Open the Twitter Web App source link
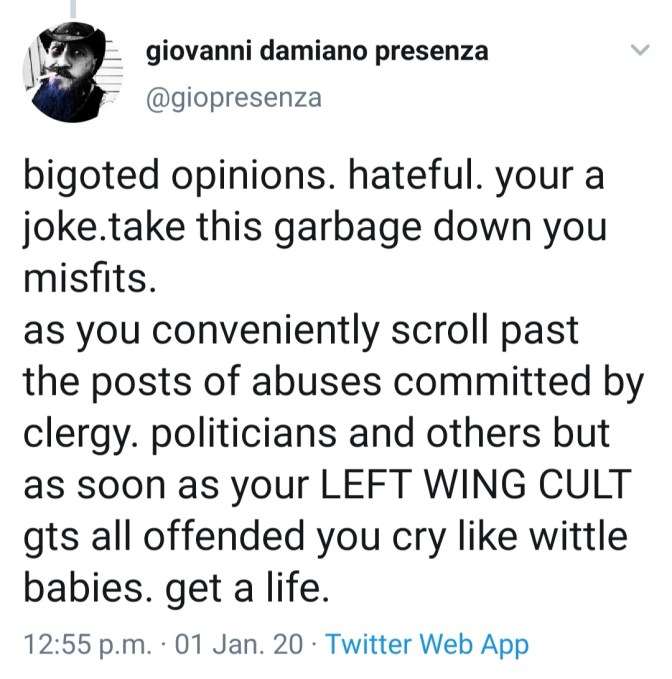The image size is (672, 679). click(427, 645)
